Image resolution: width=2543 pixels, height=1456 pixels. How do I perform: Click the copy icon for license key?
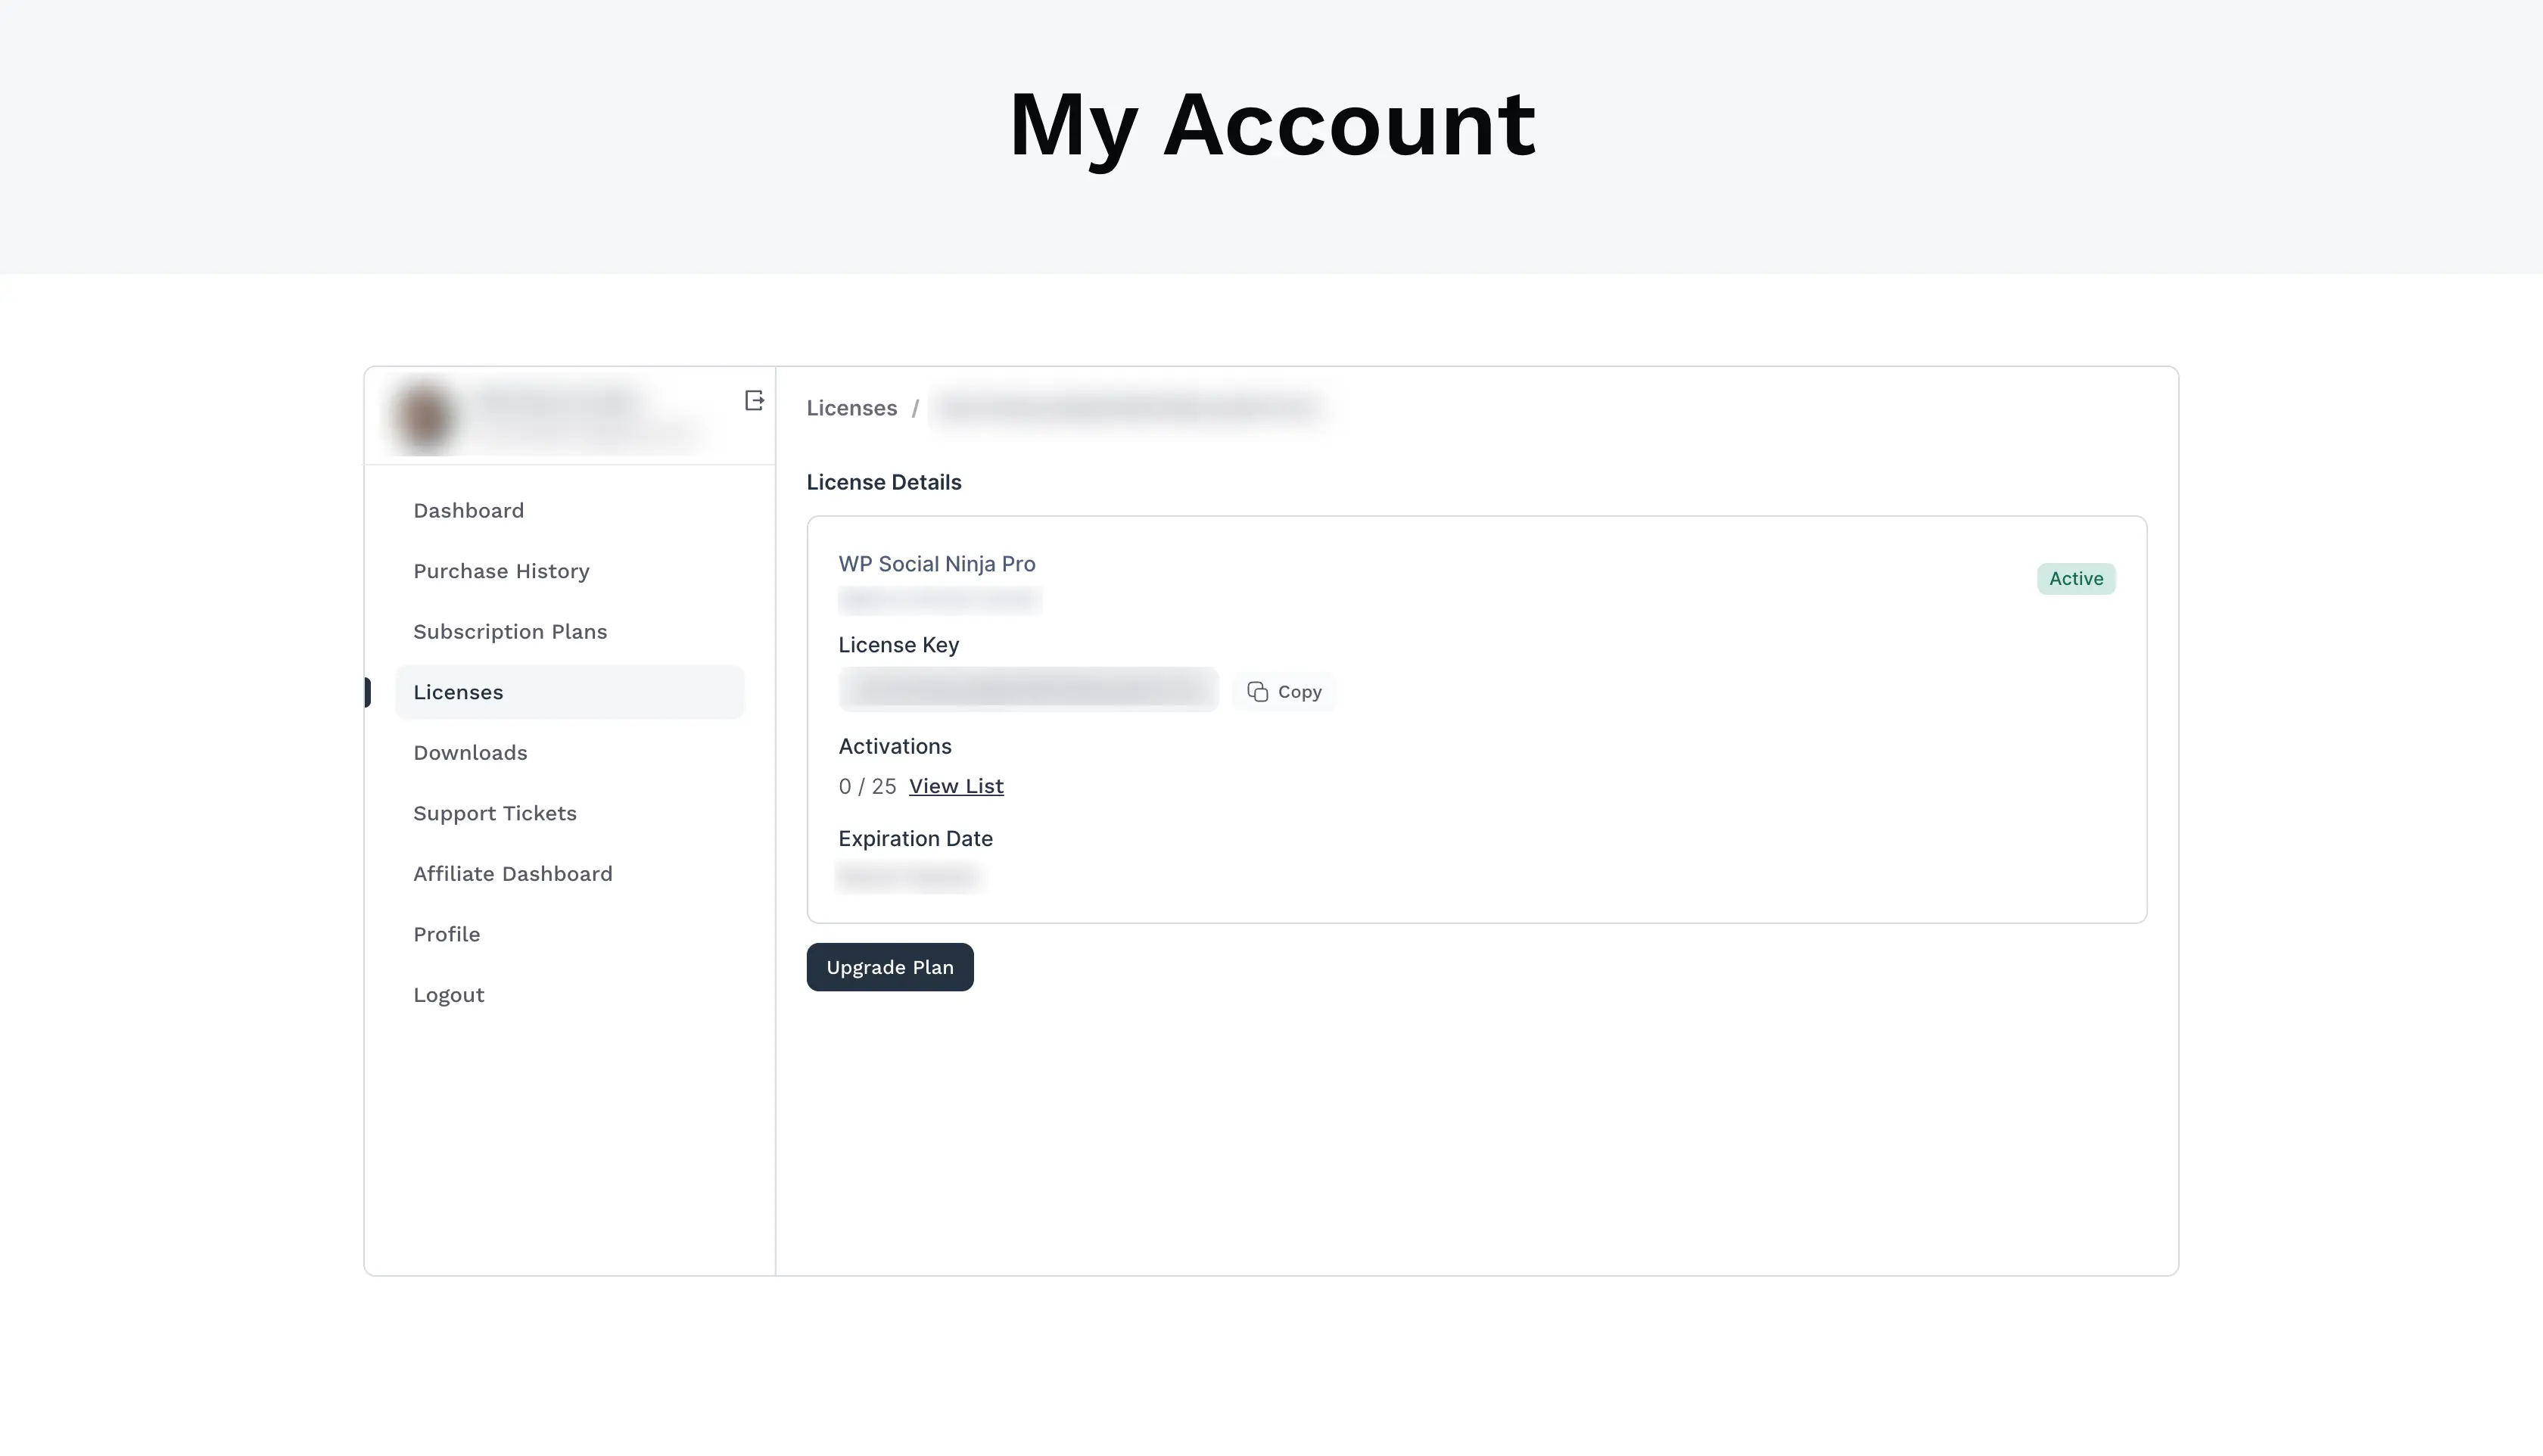click(x=1257, y=692)
